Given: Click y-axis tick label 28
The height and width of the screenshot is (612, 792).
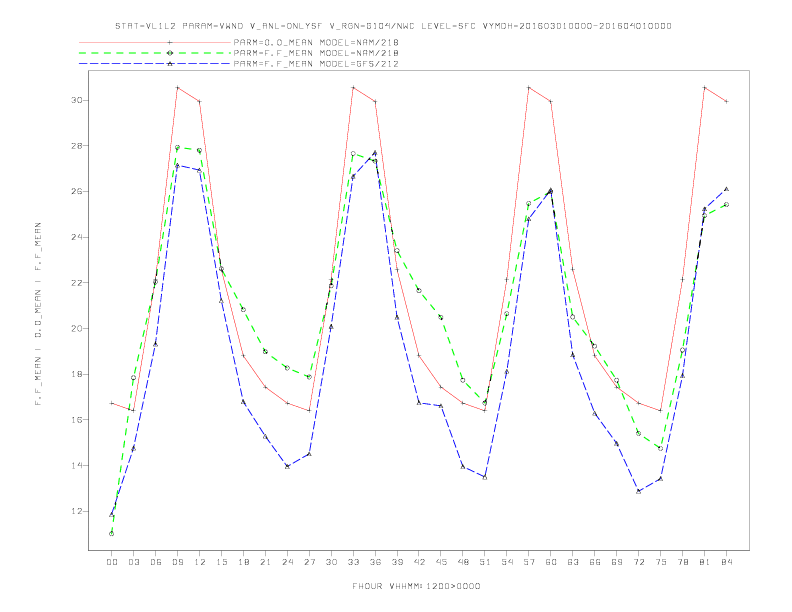Looking at the screenshot, I should pos(77,146).
